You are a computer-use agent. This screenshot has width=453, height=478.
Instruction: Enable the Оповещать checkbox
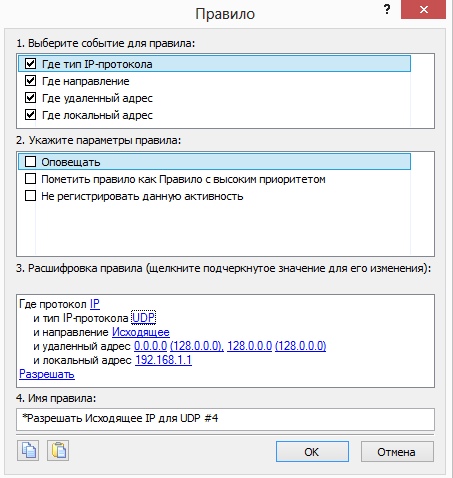[31, 162]
